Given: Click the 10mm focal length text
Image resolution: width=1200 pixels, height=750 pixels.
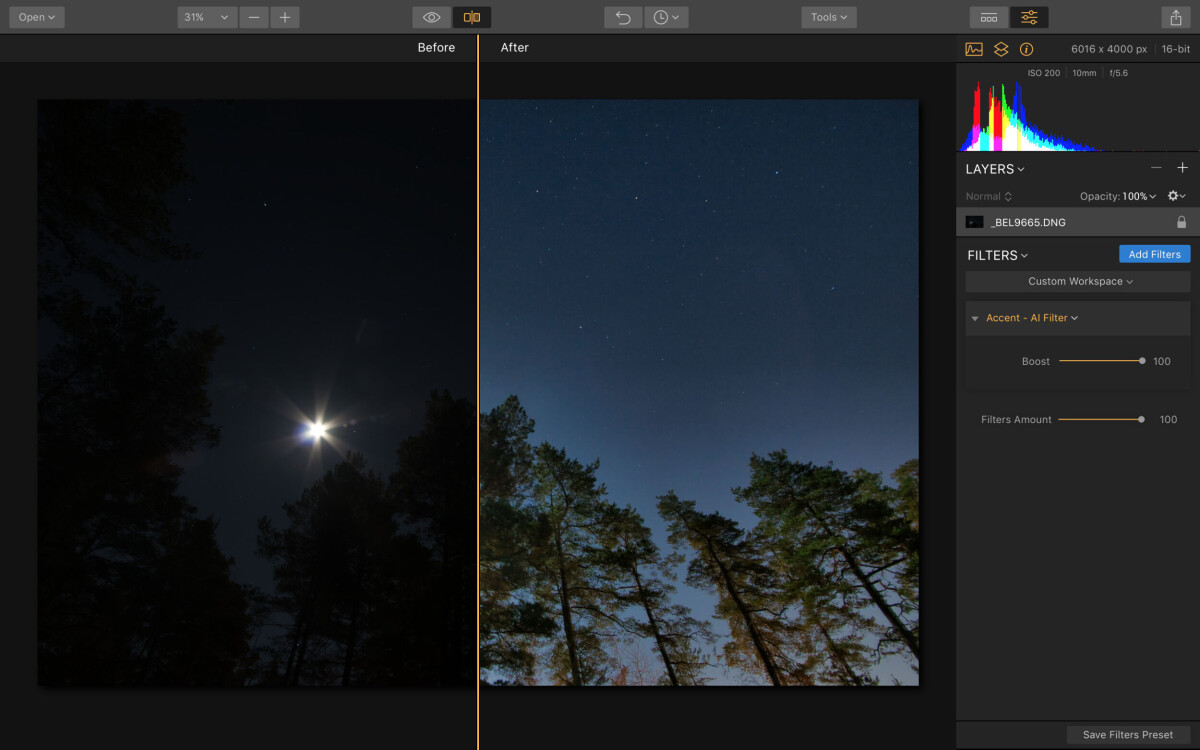Looking at the screenshot, I should (x=1084, y=73).
